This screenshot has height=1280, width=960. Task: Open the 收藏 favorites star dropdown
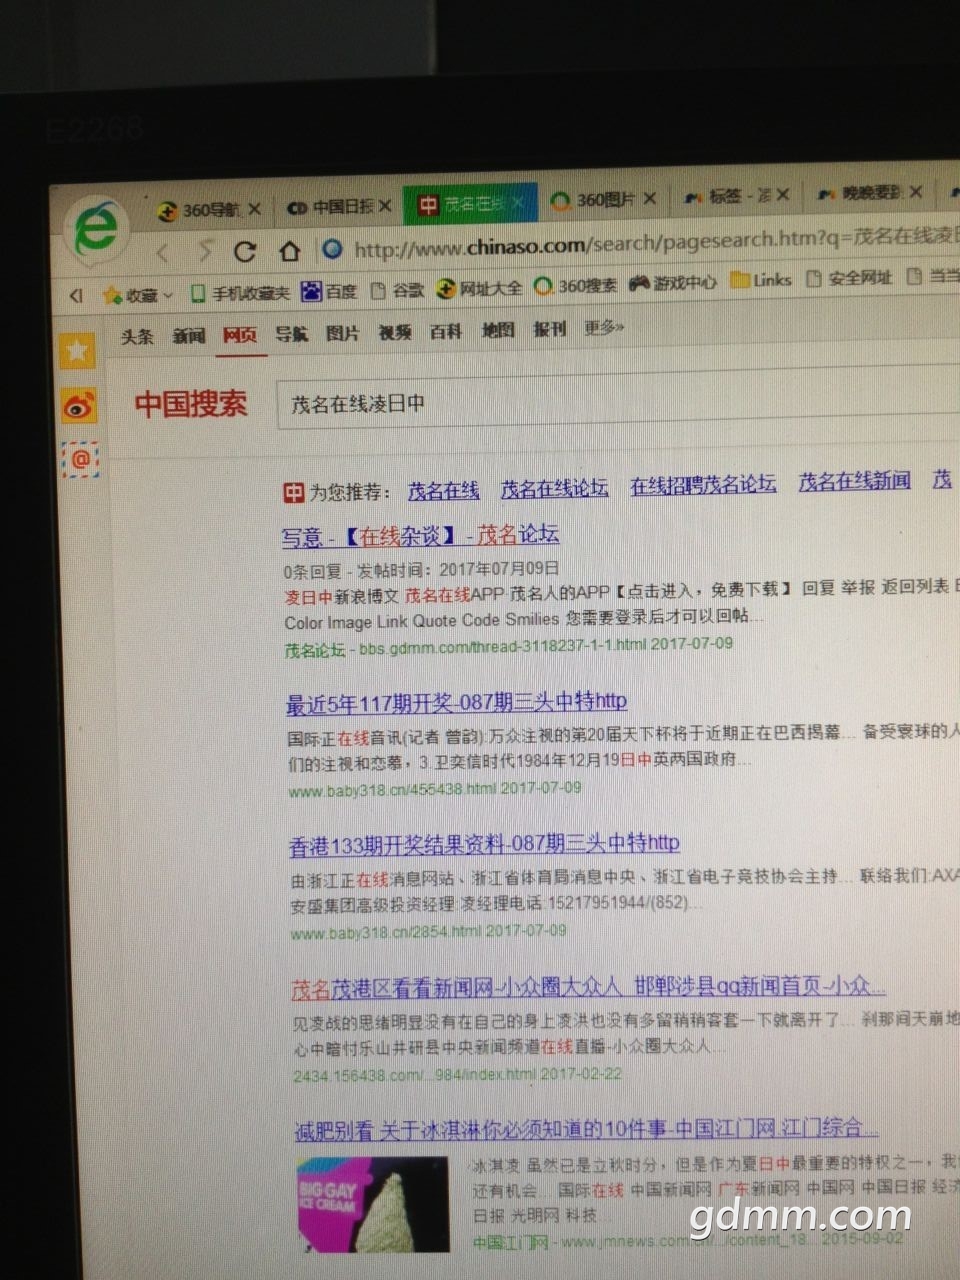[x=138, y=295]
